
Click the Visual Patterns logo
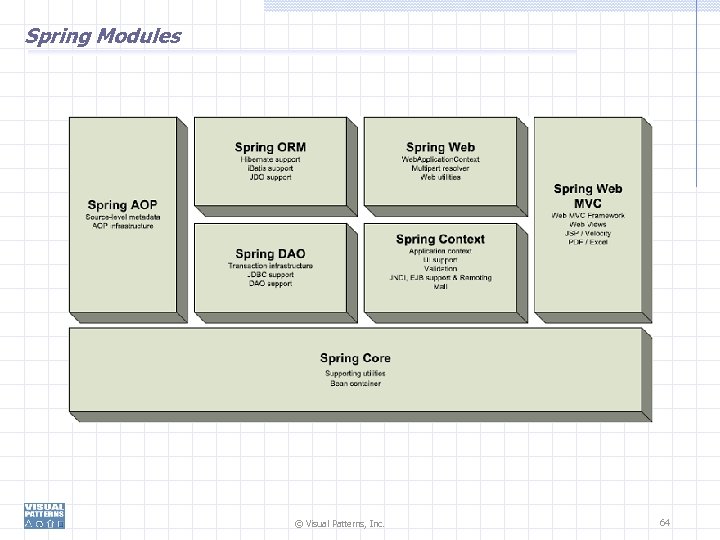45,516
